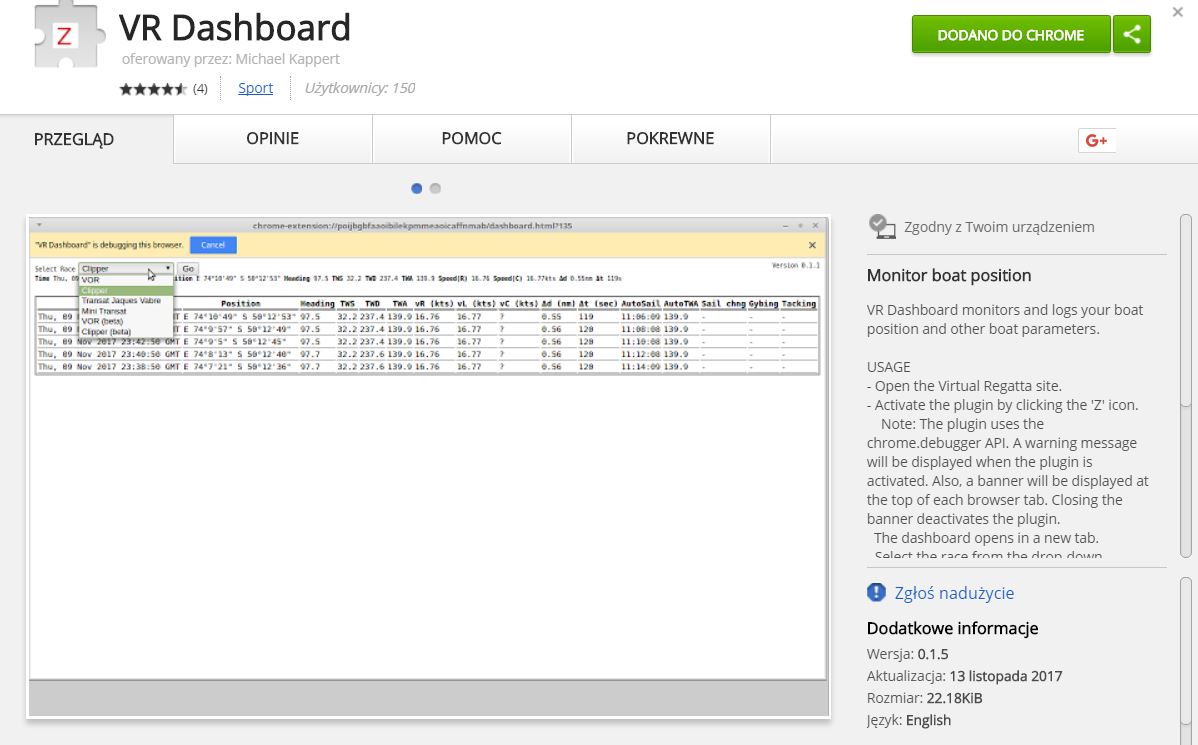The image size is (1198, 745).
Task: Click the text Użytkownicy: 150
Action: tap(360, 88)
